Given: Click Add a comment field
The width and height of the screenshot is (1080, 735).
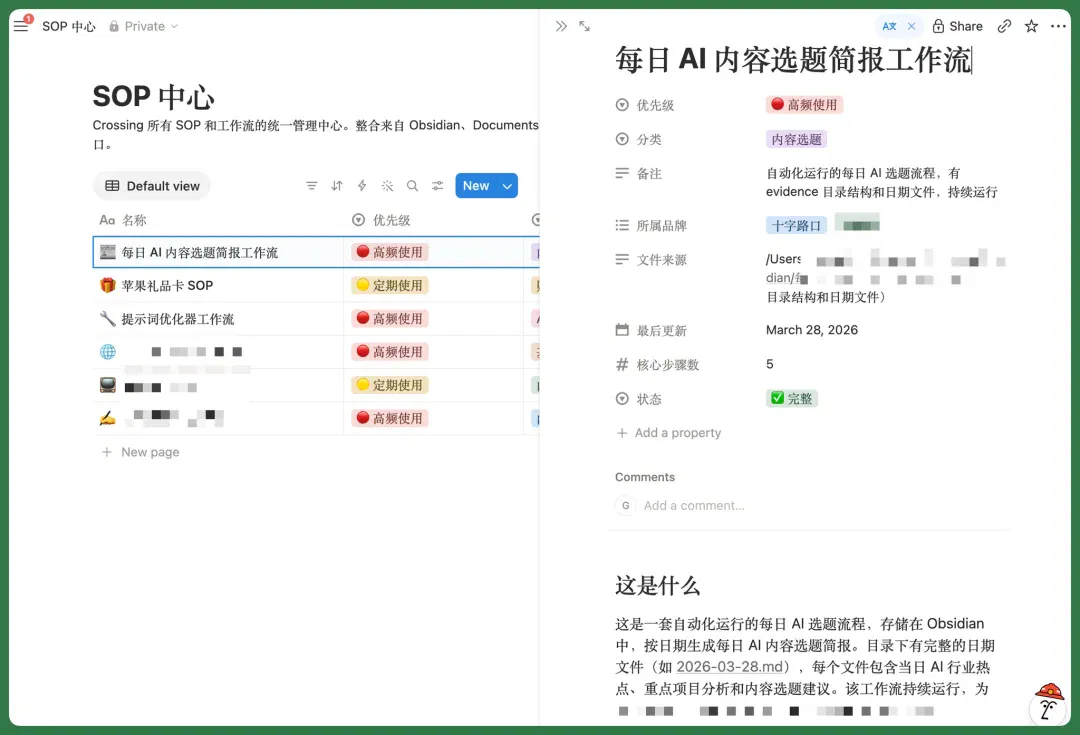Looking at the screenshot, I should coord(694,506).
